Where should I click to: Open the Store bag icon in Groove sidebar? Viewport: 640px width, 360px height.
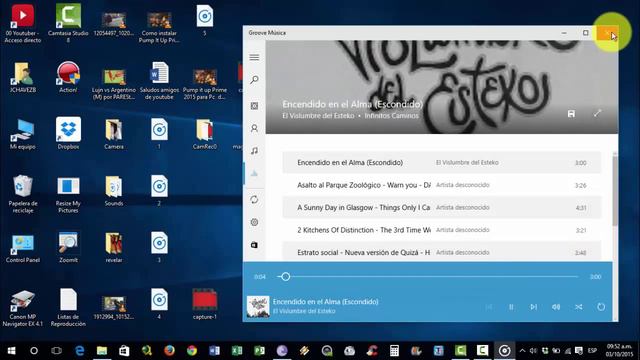pos(254,245)
